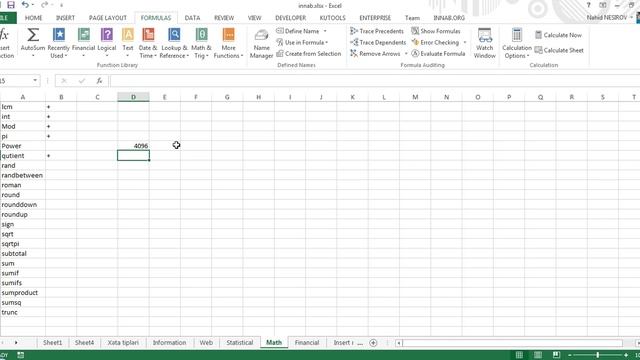
Task: Add a new sheet with plus icon
Action: click(x=373, y=343)
